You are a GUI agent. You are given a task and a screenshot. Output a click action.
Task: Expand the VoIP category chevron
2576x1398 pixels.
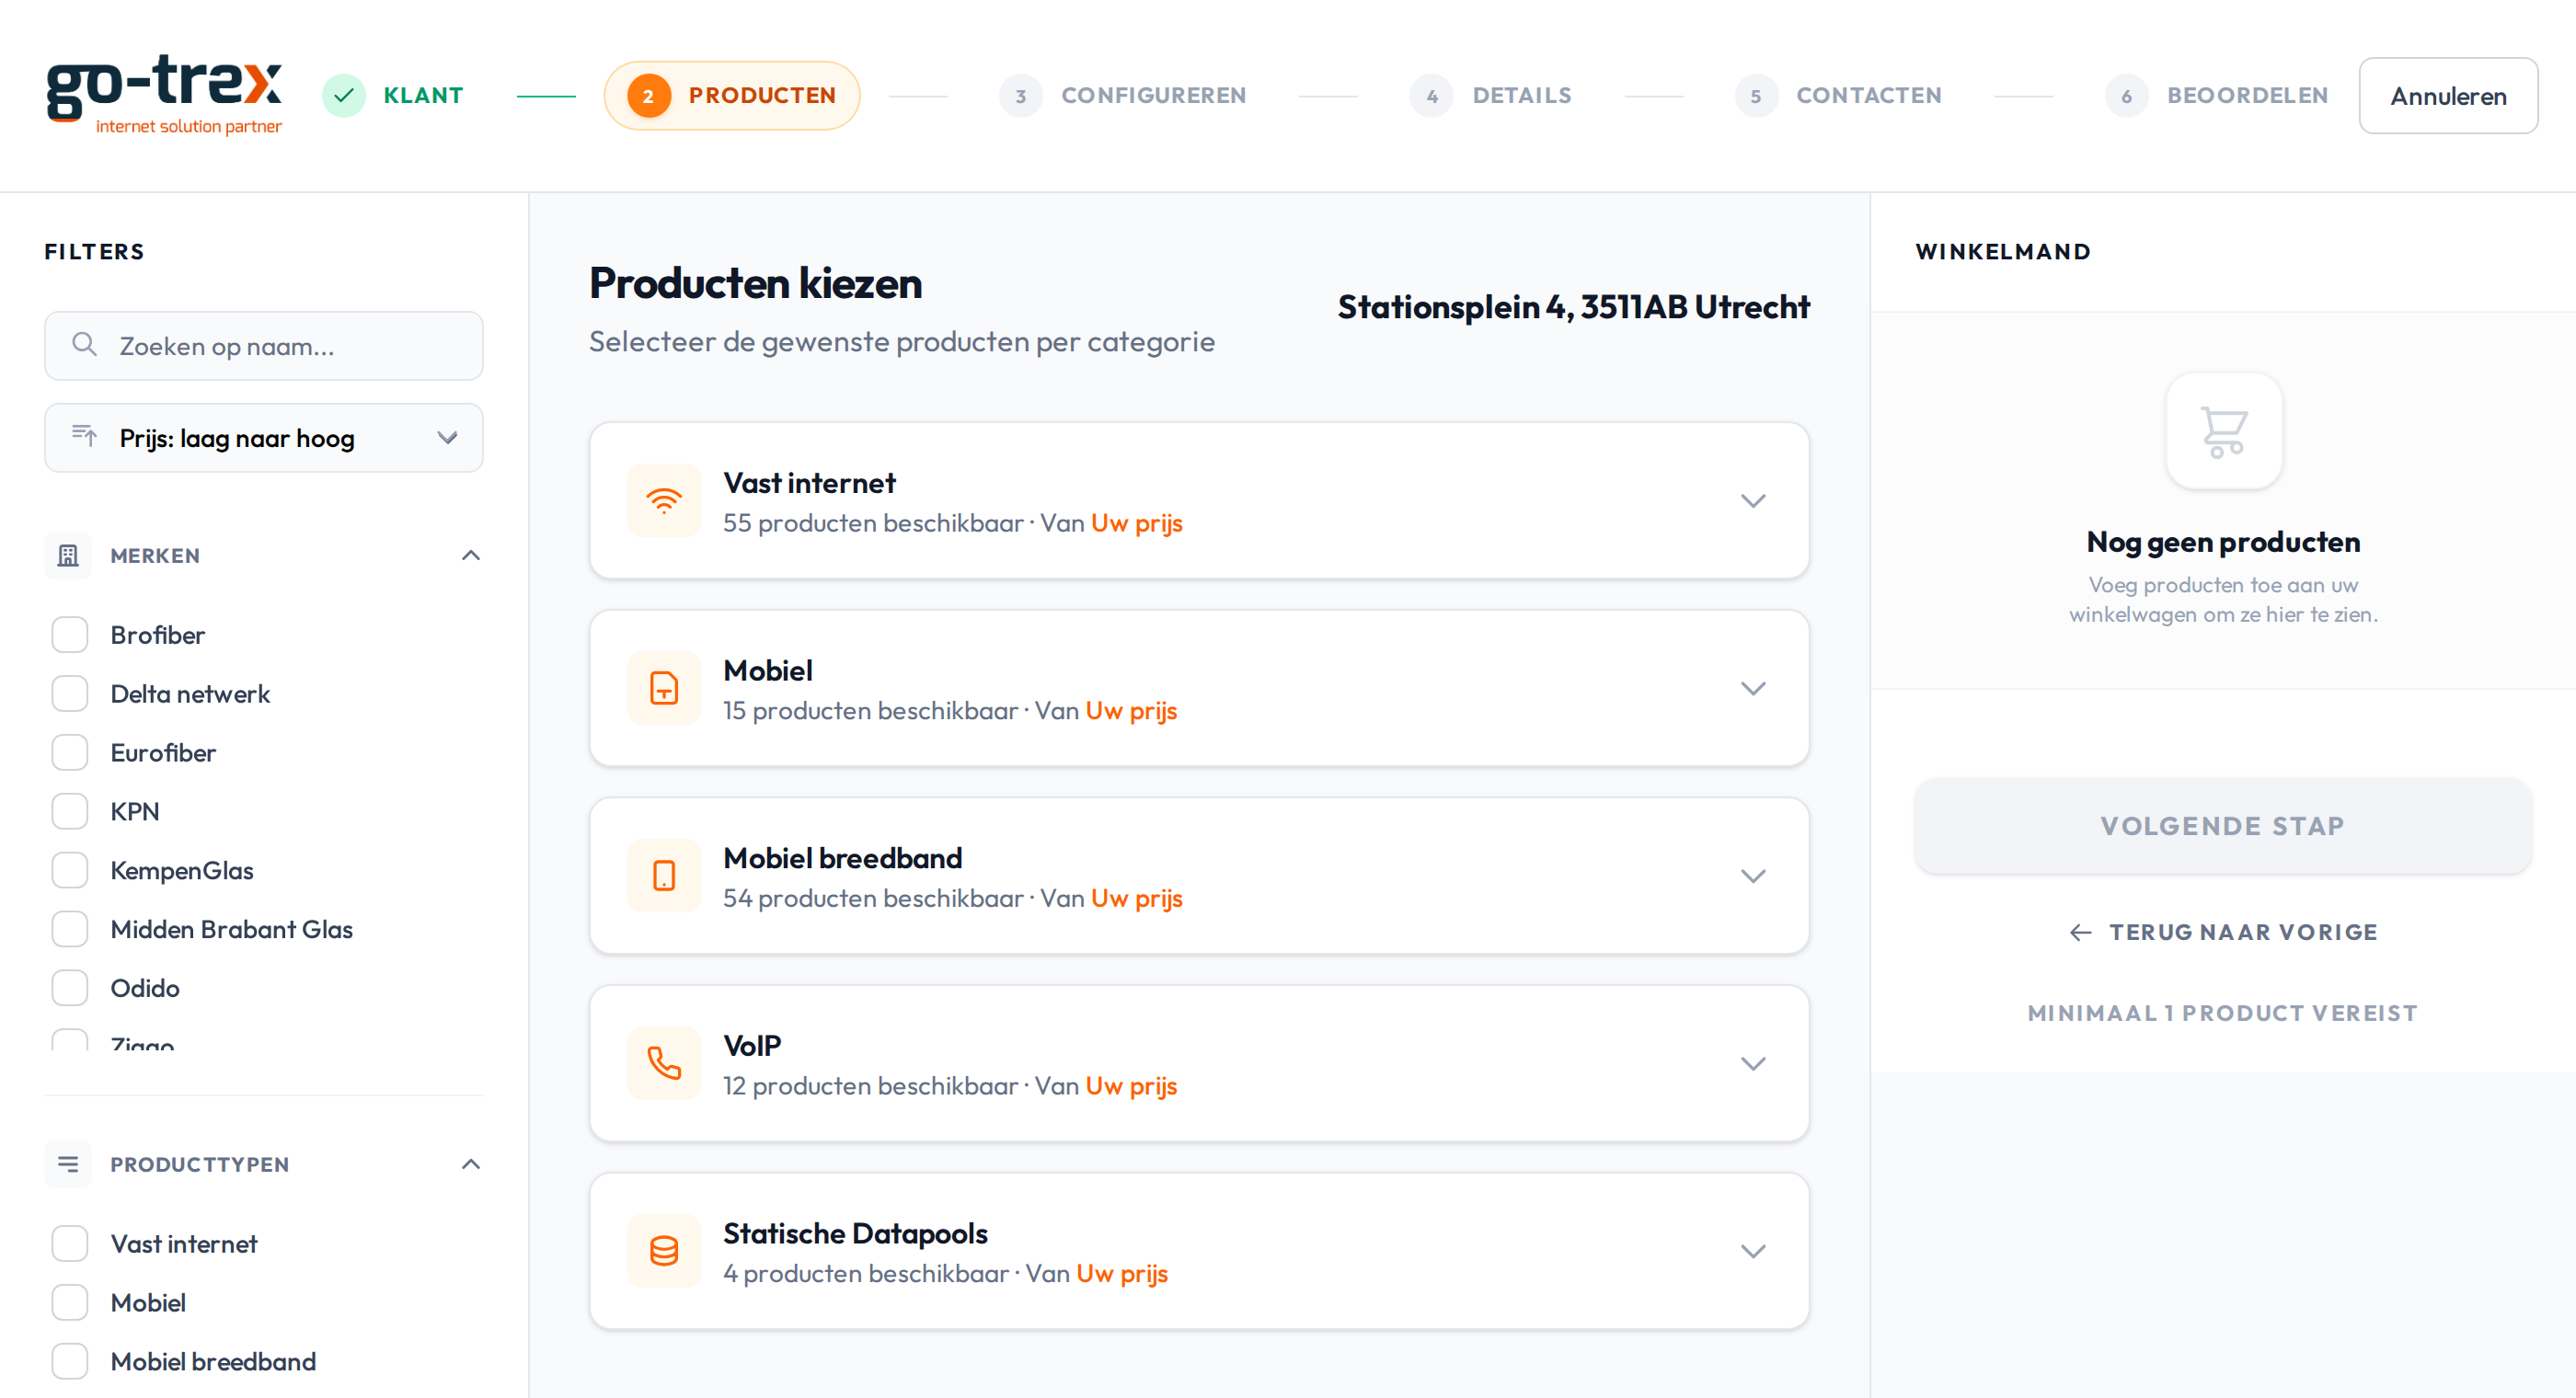click(1753, 1064)
